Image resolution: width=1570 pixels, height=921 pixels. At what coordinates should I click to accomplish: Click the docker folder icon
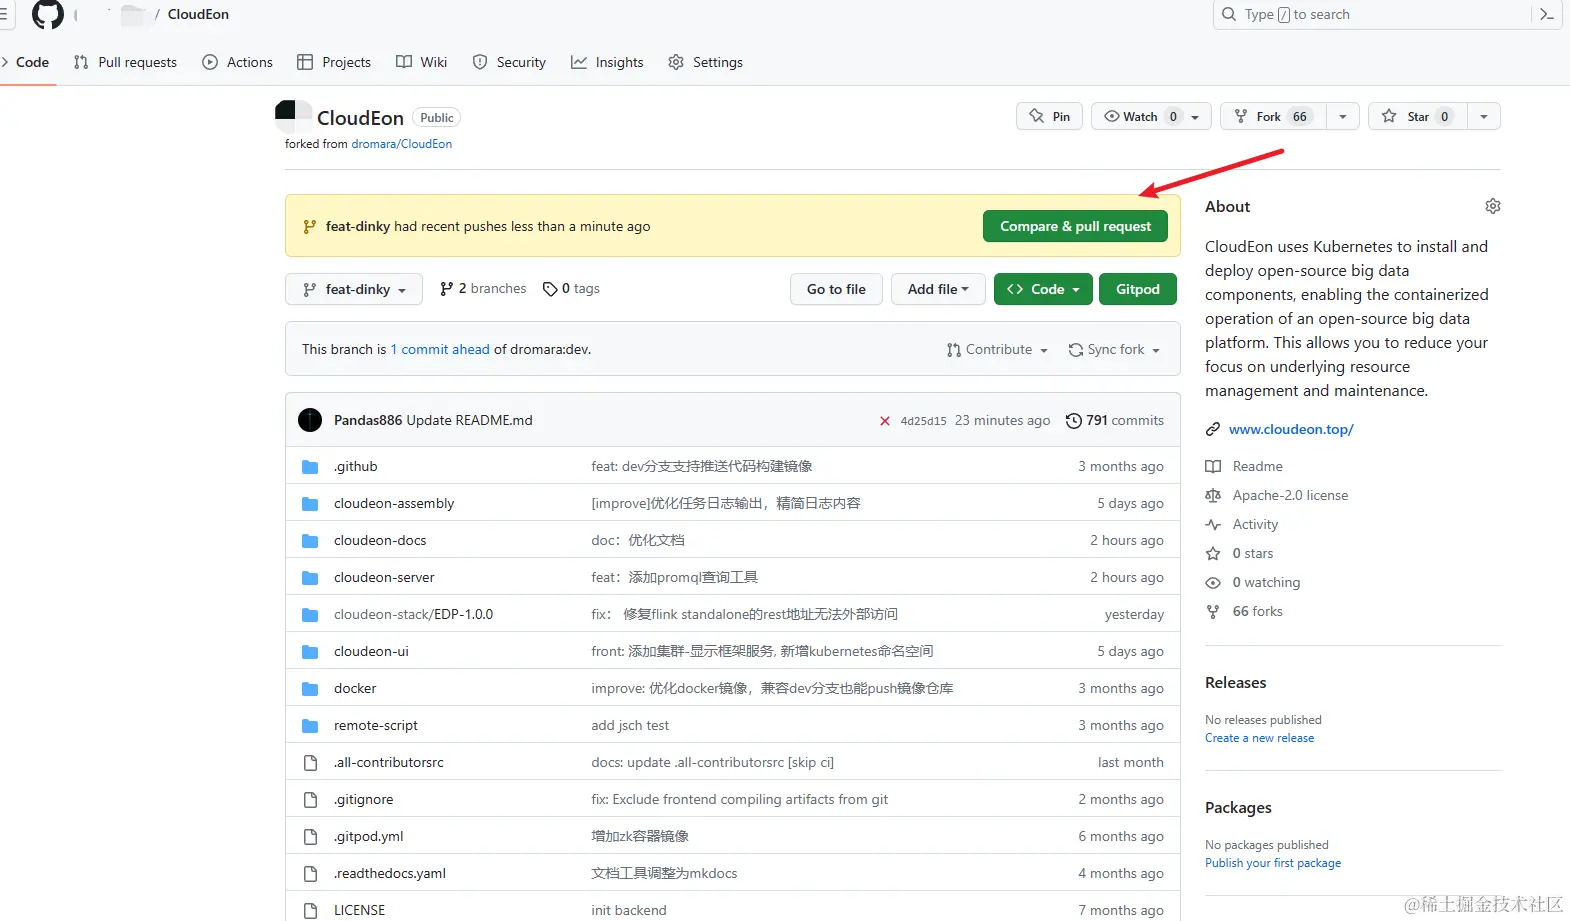pyautogui.click(x=310, y=689)
